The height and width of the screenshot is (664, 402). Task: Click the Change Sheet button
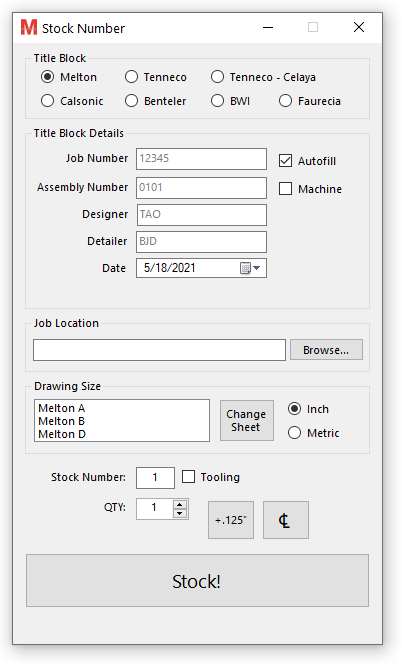(x=247, y=421)
